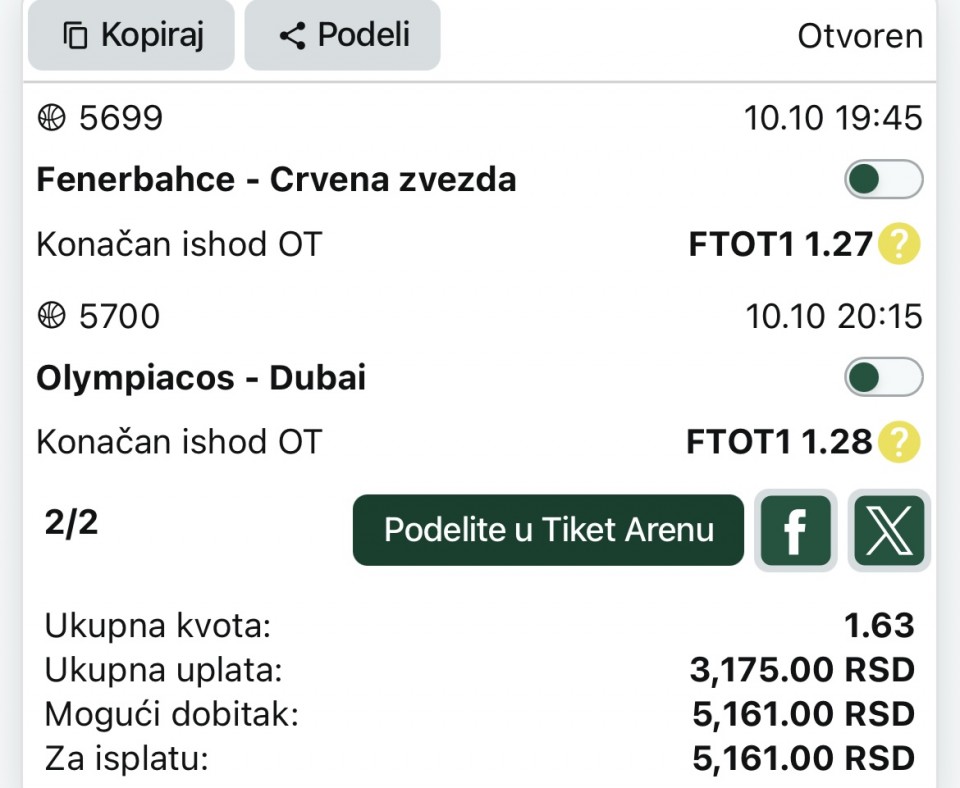The image size is (960, 788).
Task: Open the Olympiacos - Dubai match
Action: (201, 378)
